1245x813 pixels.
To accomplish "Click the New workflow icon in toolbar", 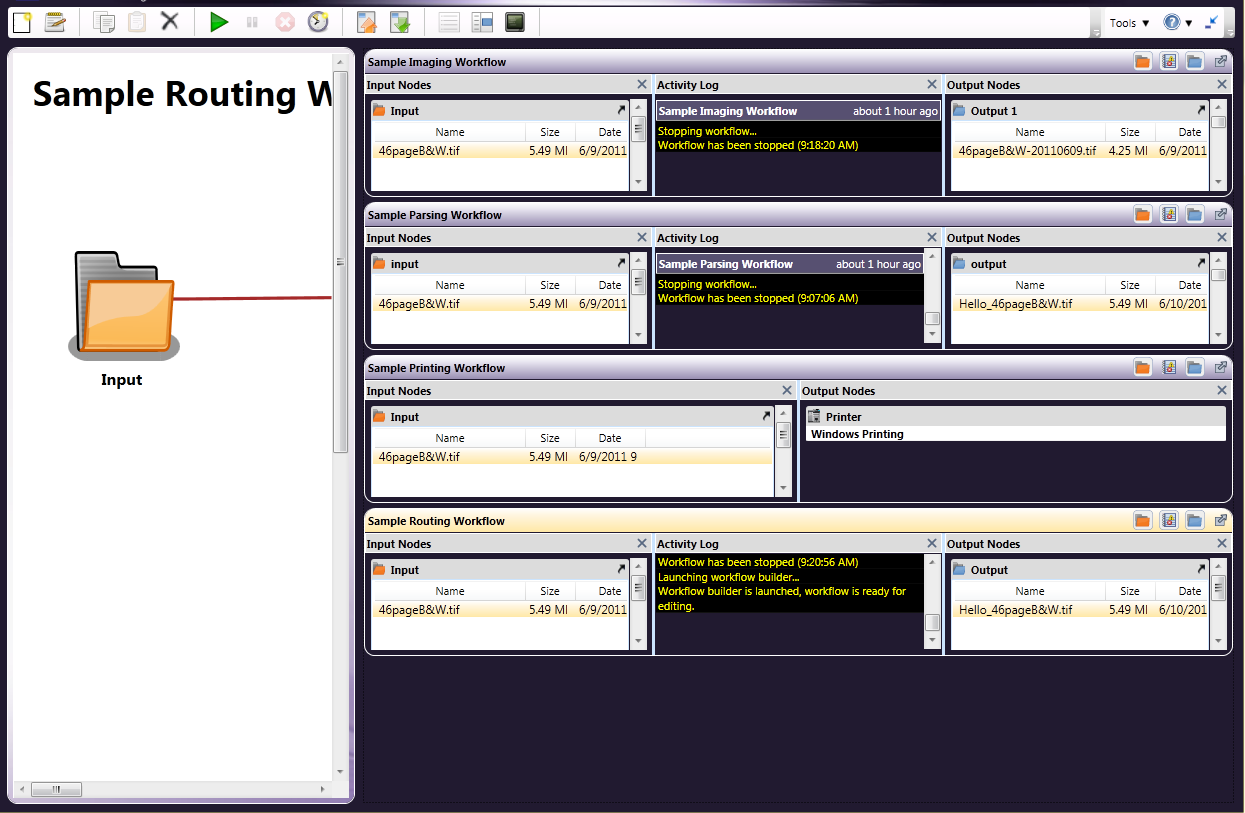I will pos(22,21).
